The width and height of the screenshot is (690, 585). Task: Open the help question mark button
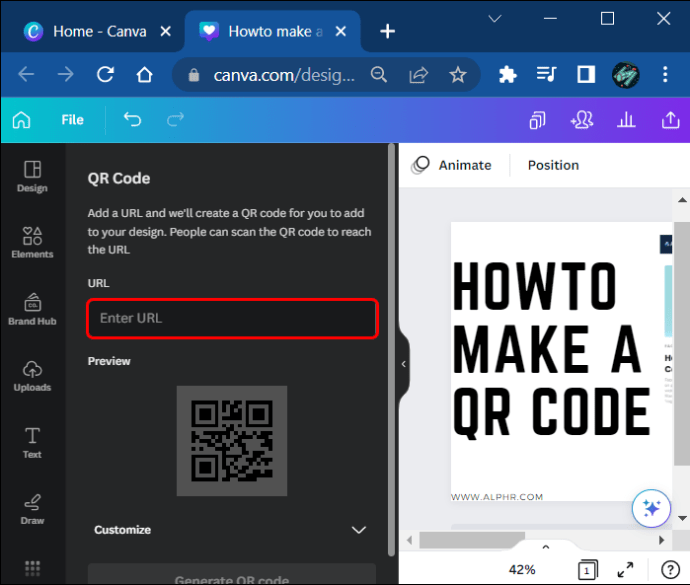[670, 570]
